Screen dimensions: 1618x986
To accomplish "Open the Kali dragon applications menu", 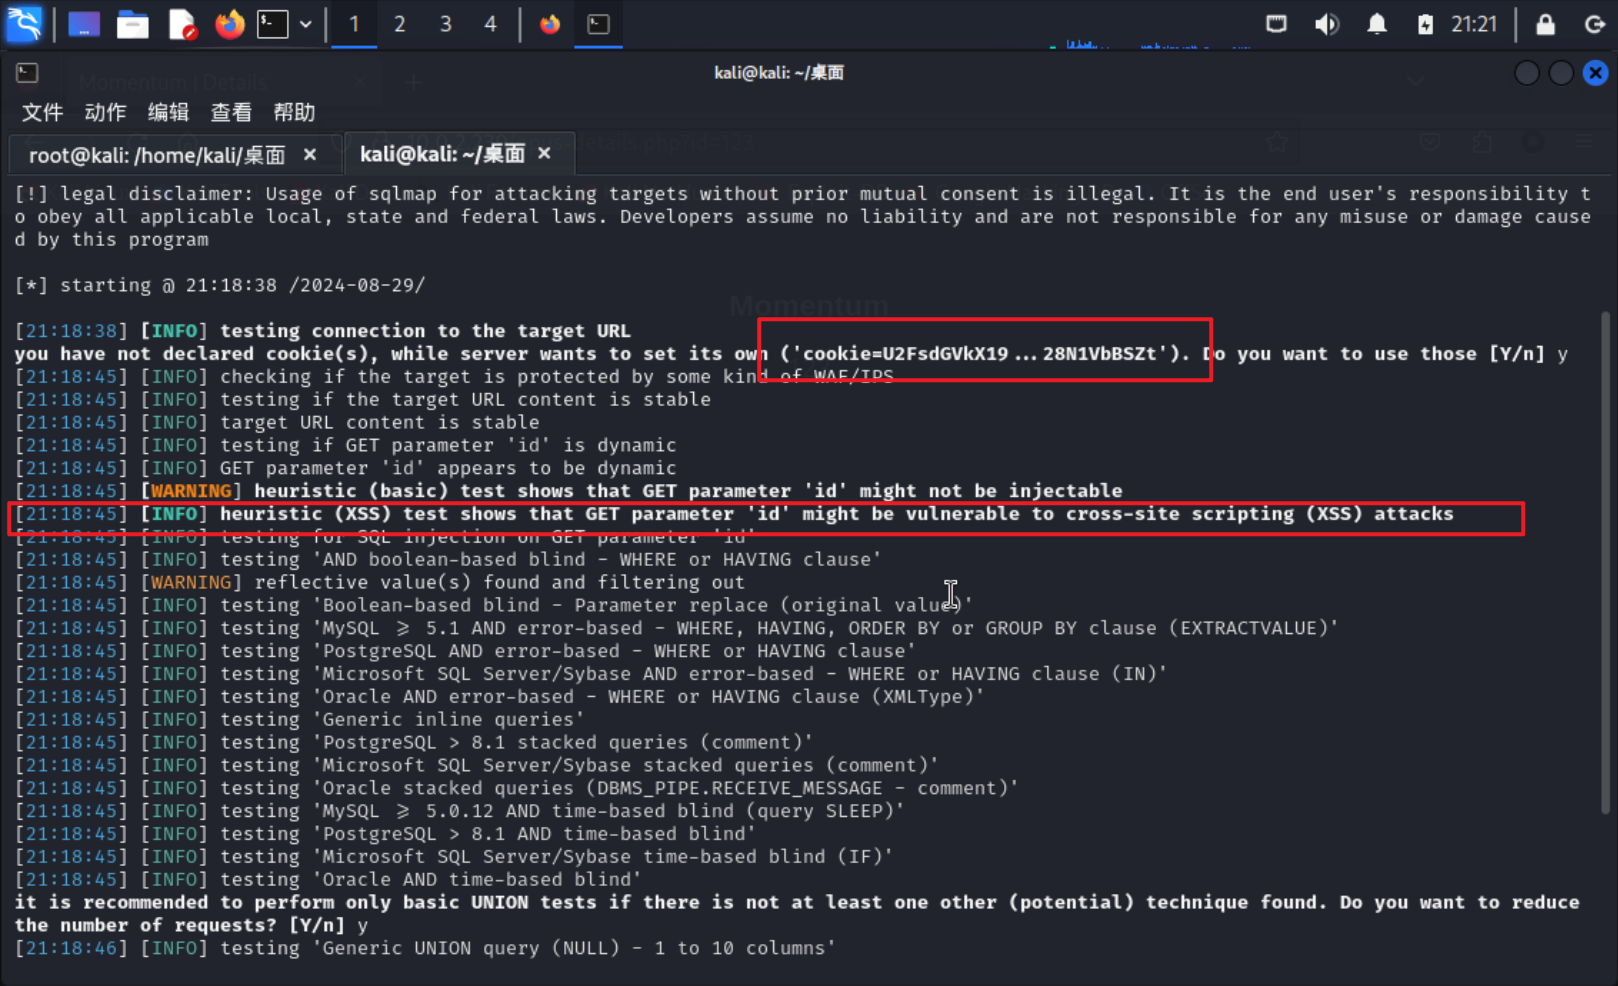I will pos(24,24).
